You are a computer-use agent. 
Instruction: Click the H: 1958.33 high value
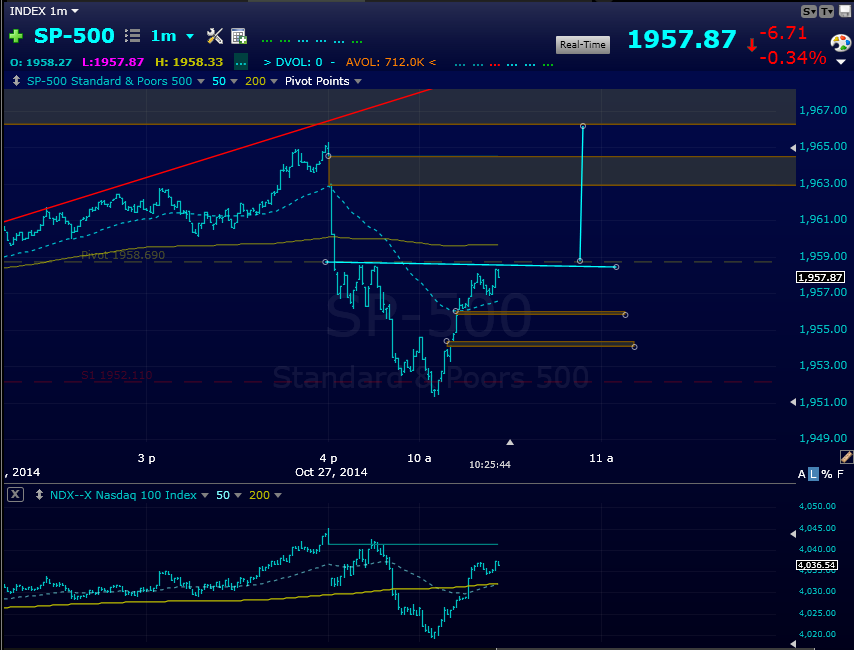point(189,62)
